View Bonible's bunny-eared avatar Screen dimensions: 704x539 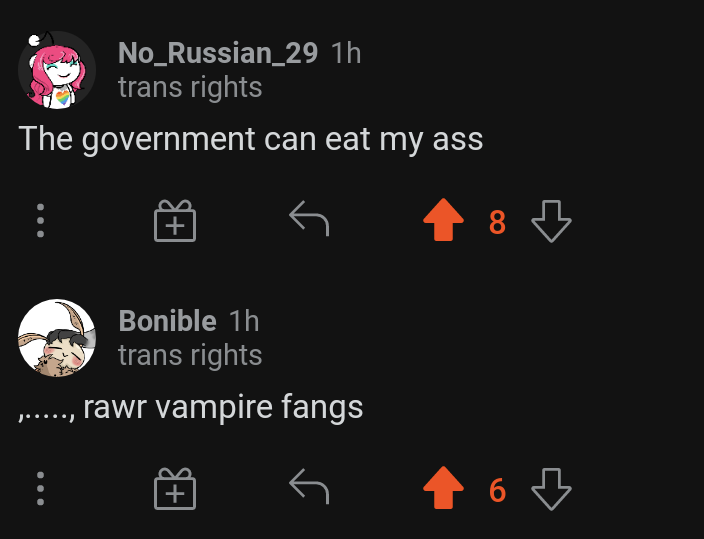coord(57,338)
